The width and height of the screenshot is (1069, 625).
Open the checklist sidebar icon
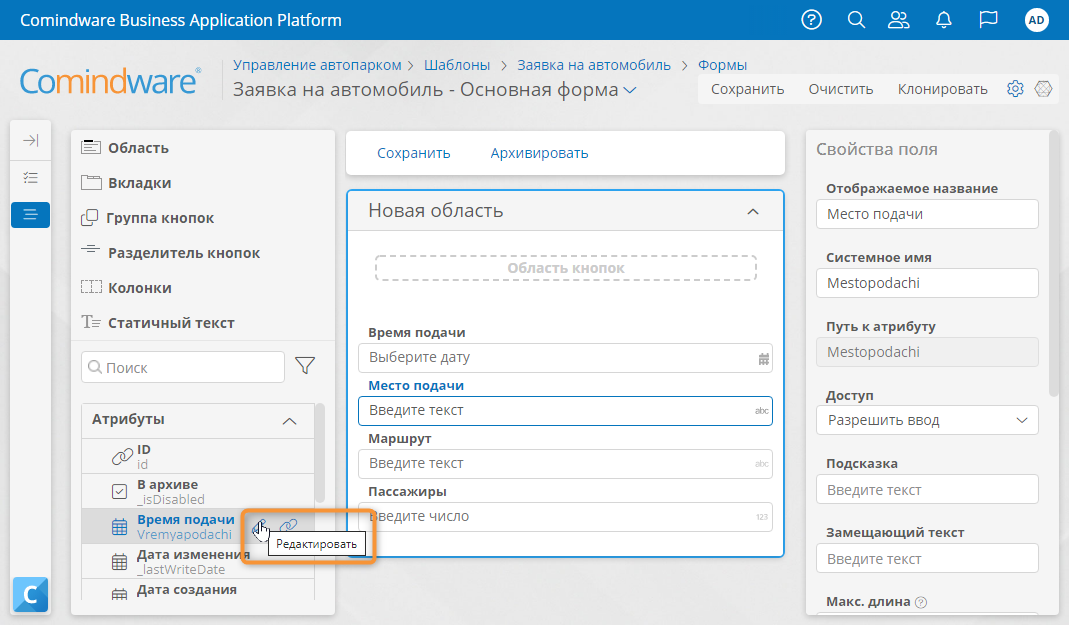pyautogui.click(x=31, y=178)
